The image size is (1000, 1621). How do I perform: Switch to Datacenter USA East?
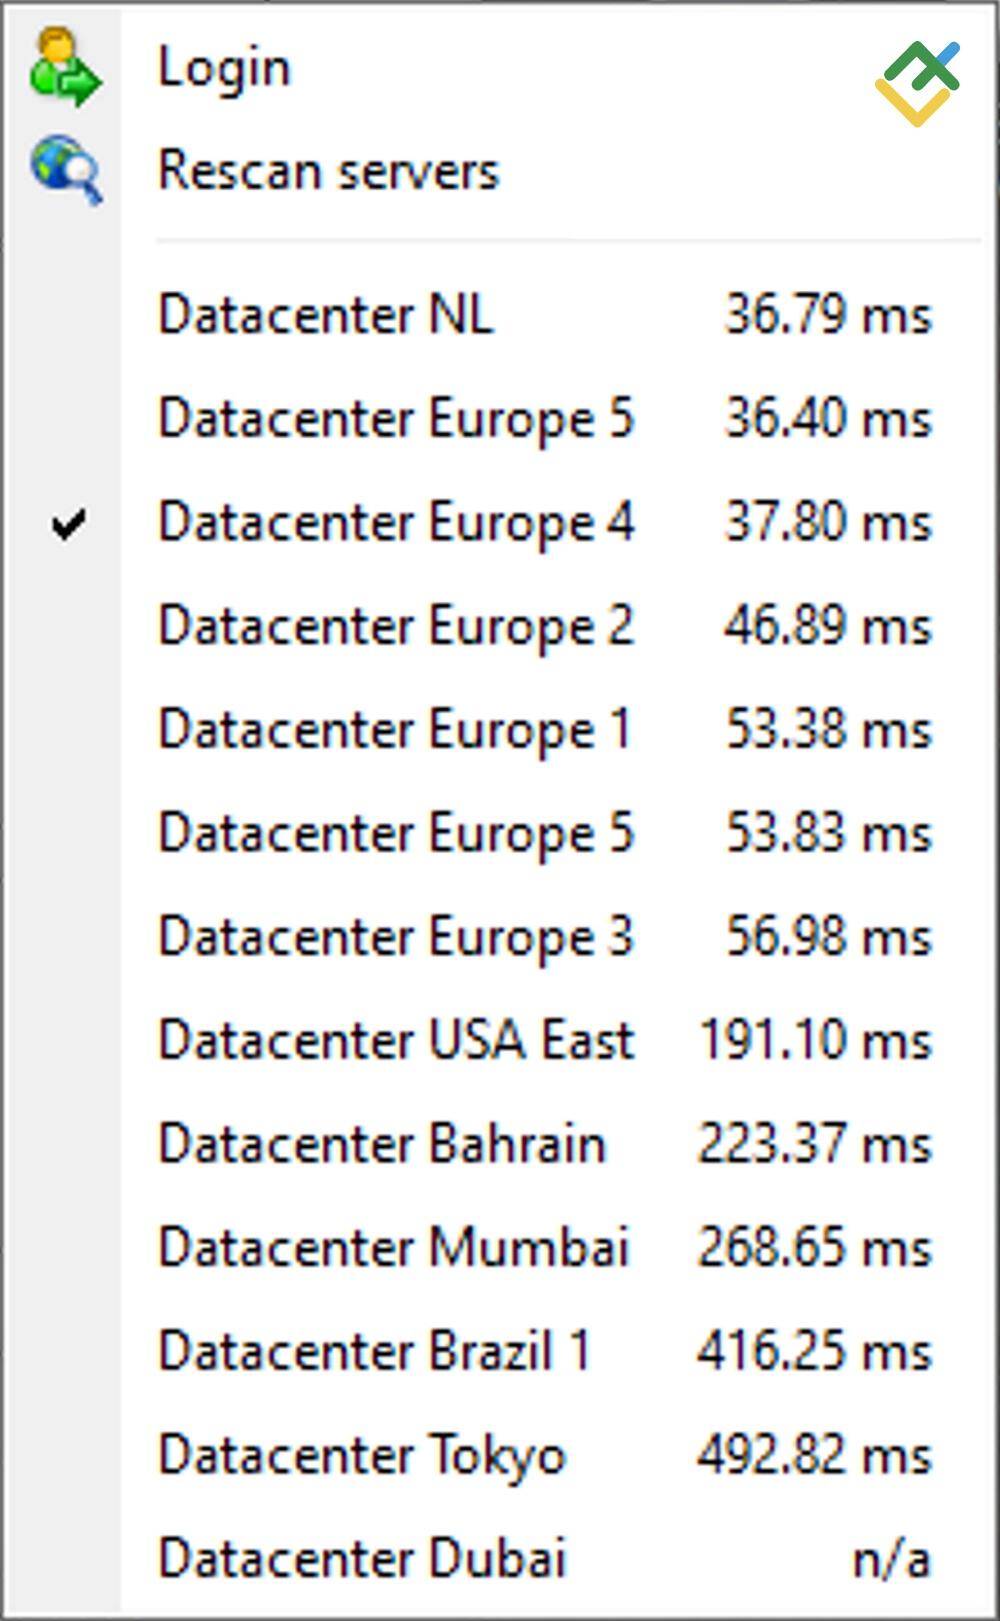click(396, 1040)
